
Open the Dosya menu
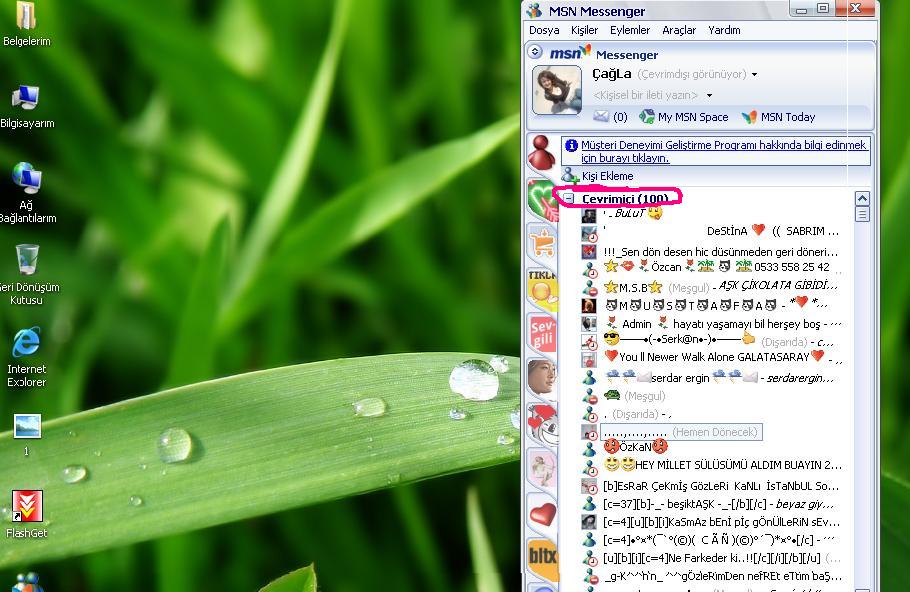click(544, 30)
